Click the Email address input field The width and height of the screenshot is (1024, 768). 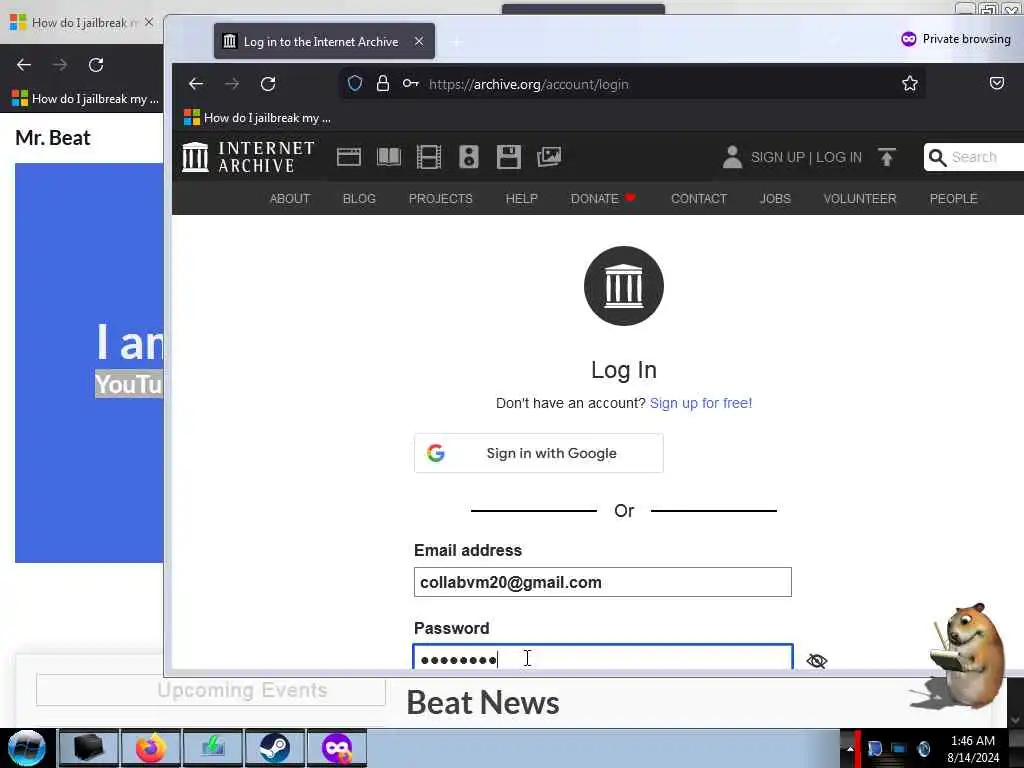click(603, 582)
